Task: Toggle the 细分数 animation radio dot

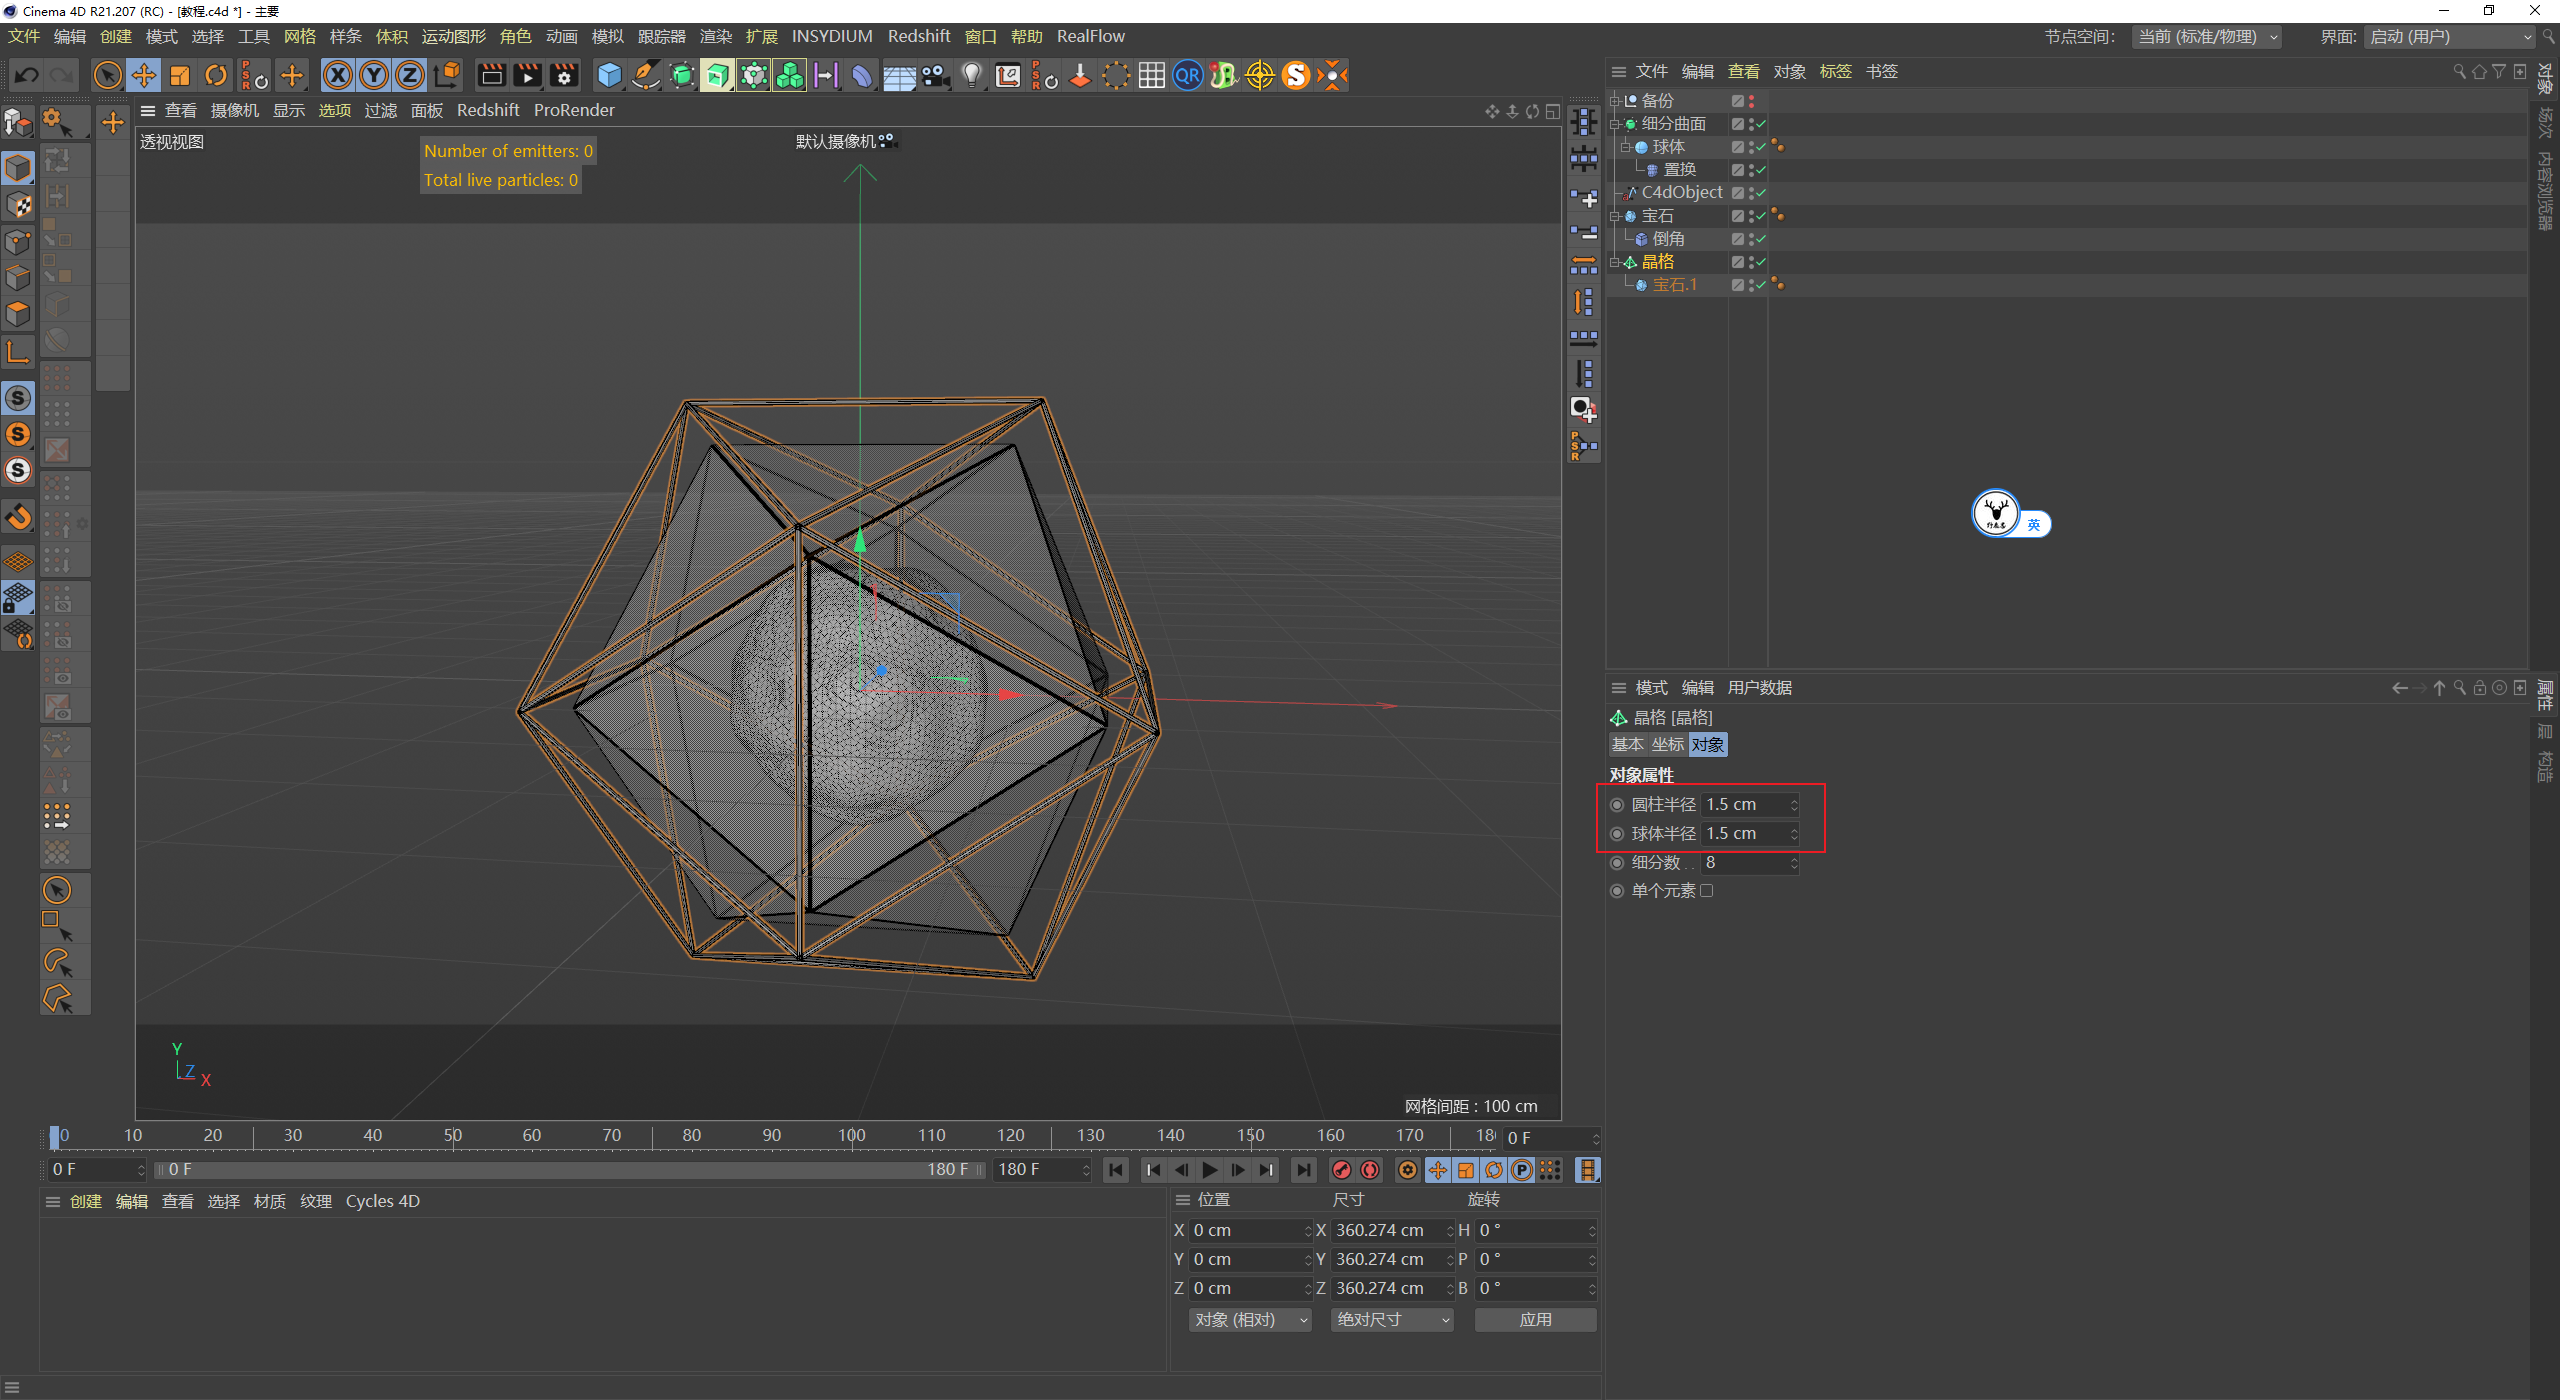Action: click(x=1617, y=862)
